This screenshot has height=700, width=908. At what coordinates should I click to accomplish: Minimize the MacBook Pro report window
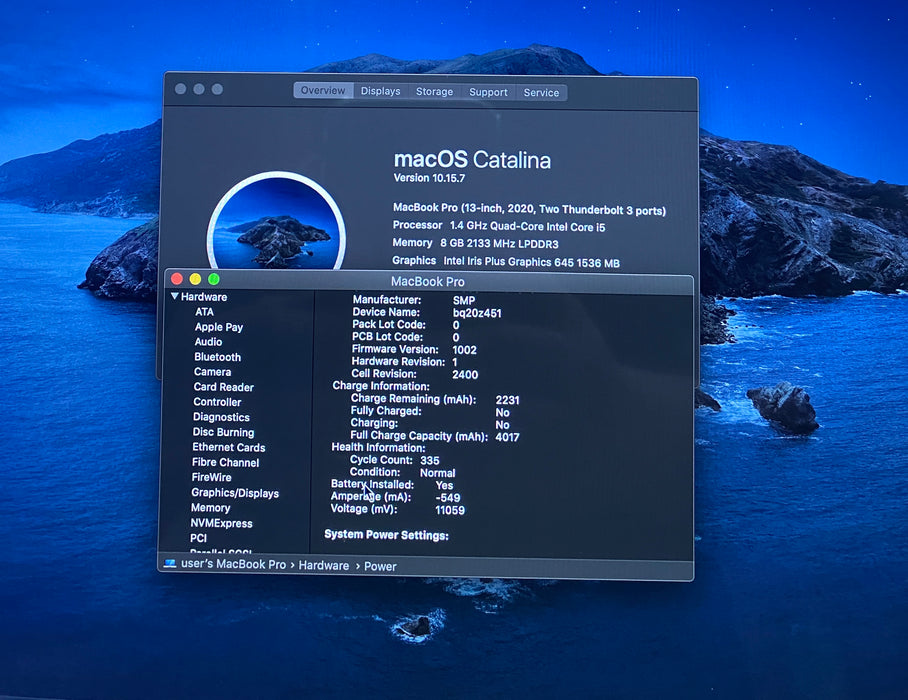[195, 279]
